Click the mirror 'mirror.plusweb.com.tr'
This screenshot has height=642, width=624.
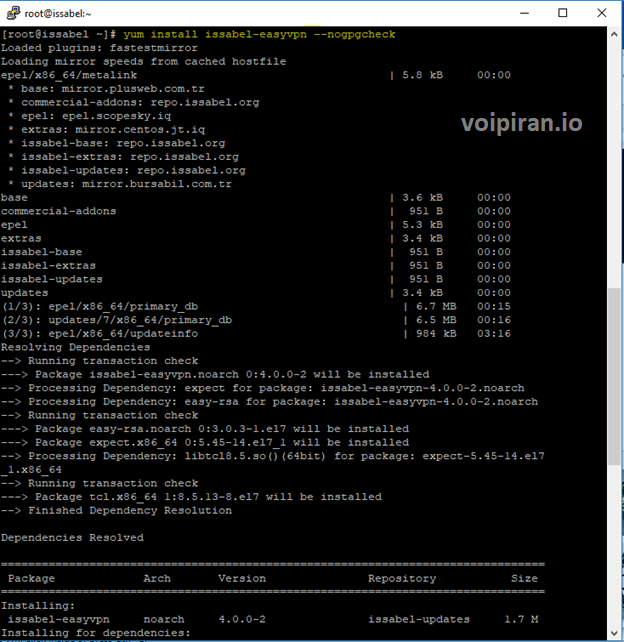coord(133,89)
